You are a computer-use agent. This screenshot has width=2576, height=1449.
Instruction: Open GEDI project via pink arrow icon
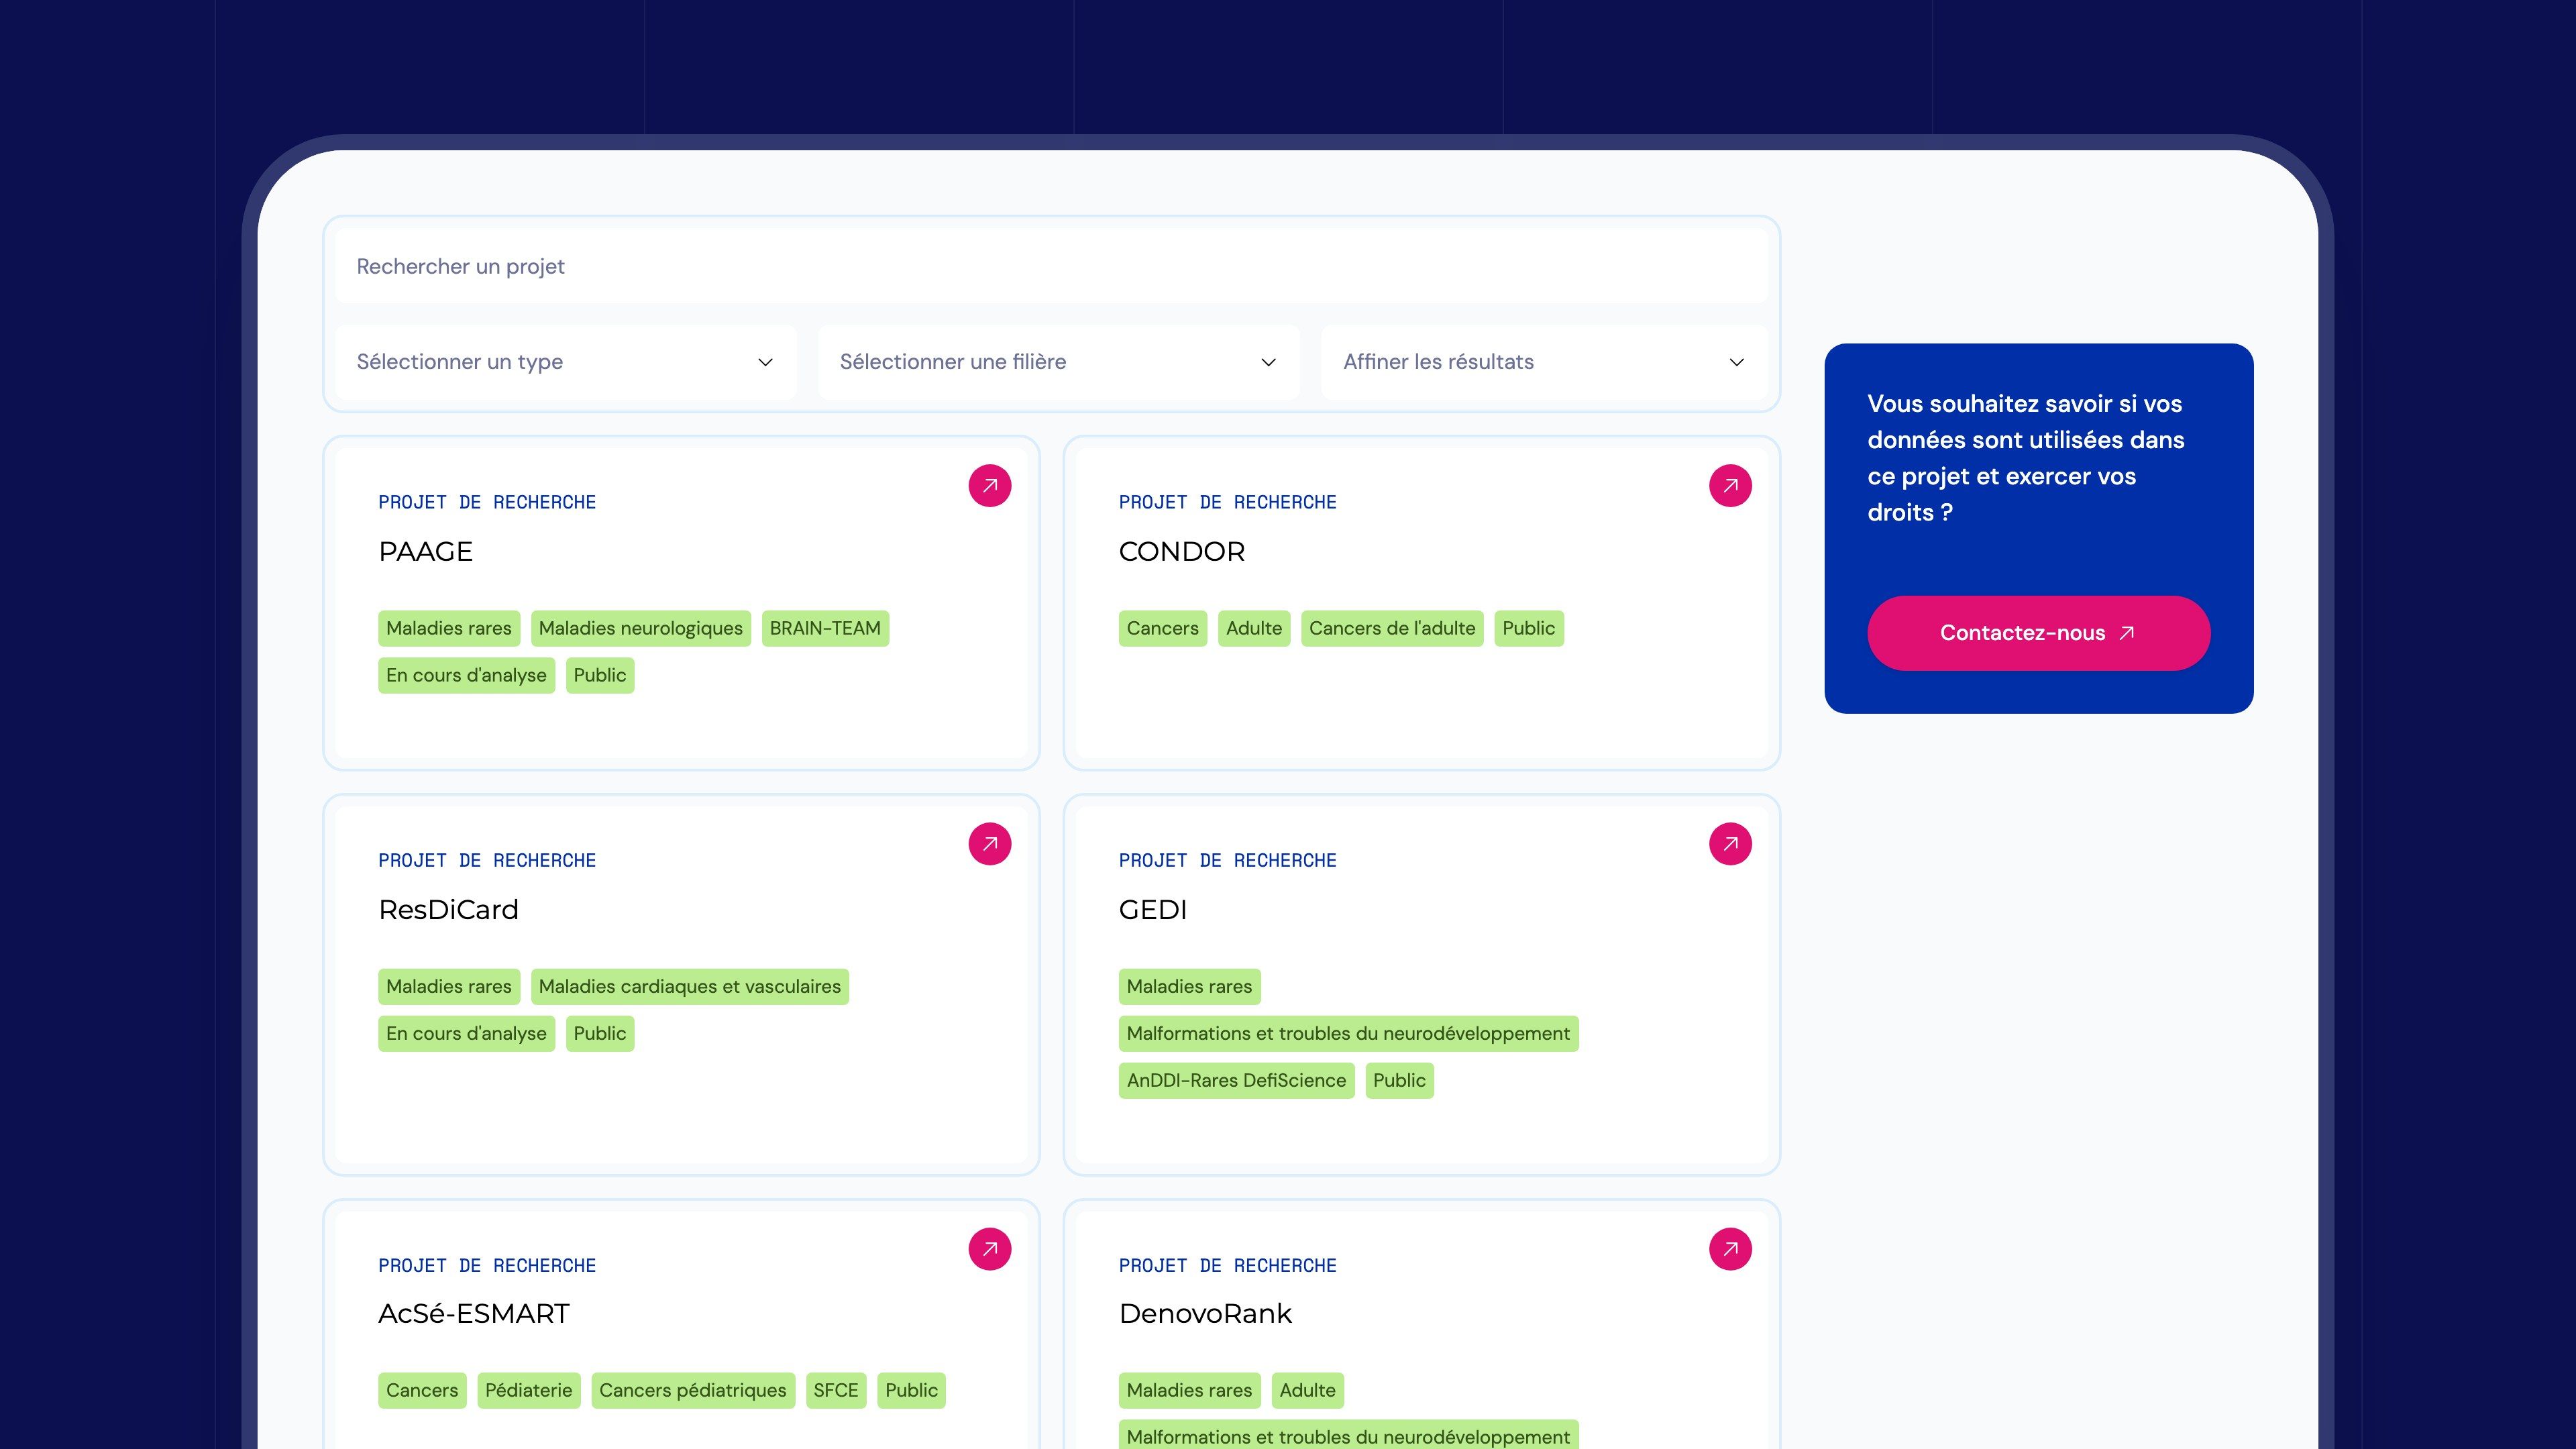click(1730, 844)
